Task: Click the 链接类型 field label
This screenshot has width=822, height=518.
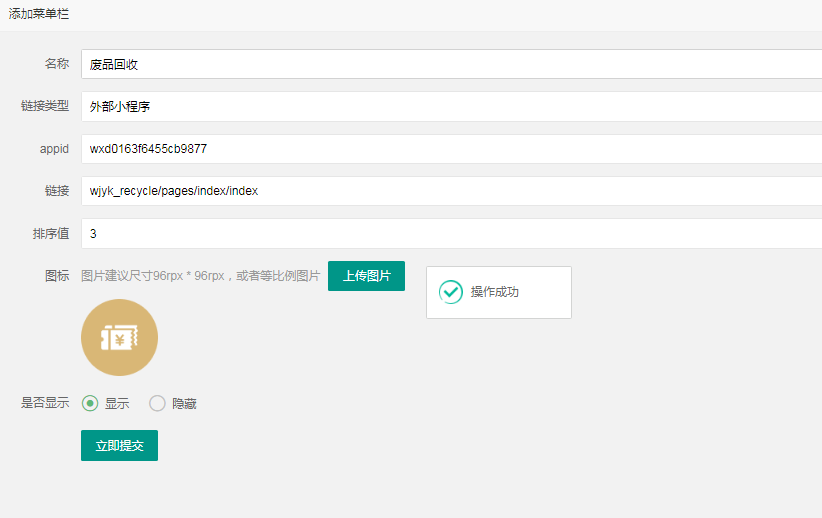Action: pyautogui.click(x=45, y=106)
